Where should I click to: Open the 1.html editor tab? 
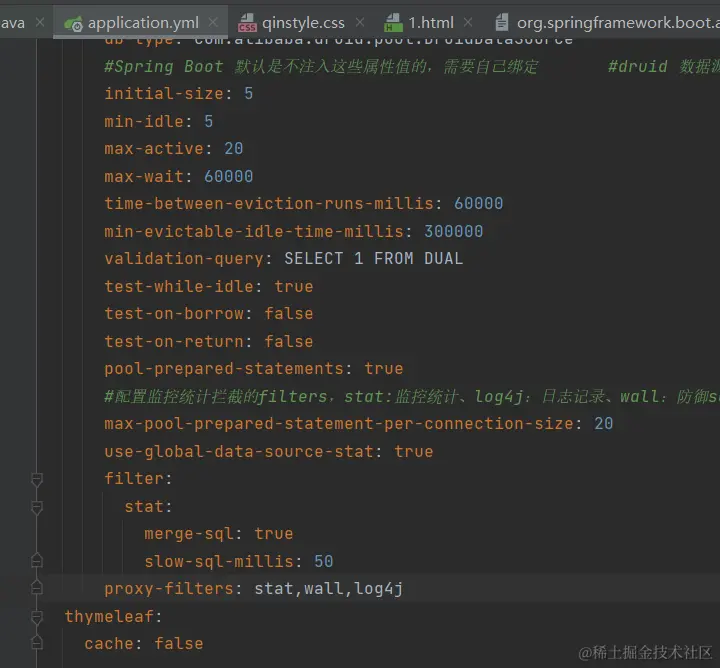(430, 22)
